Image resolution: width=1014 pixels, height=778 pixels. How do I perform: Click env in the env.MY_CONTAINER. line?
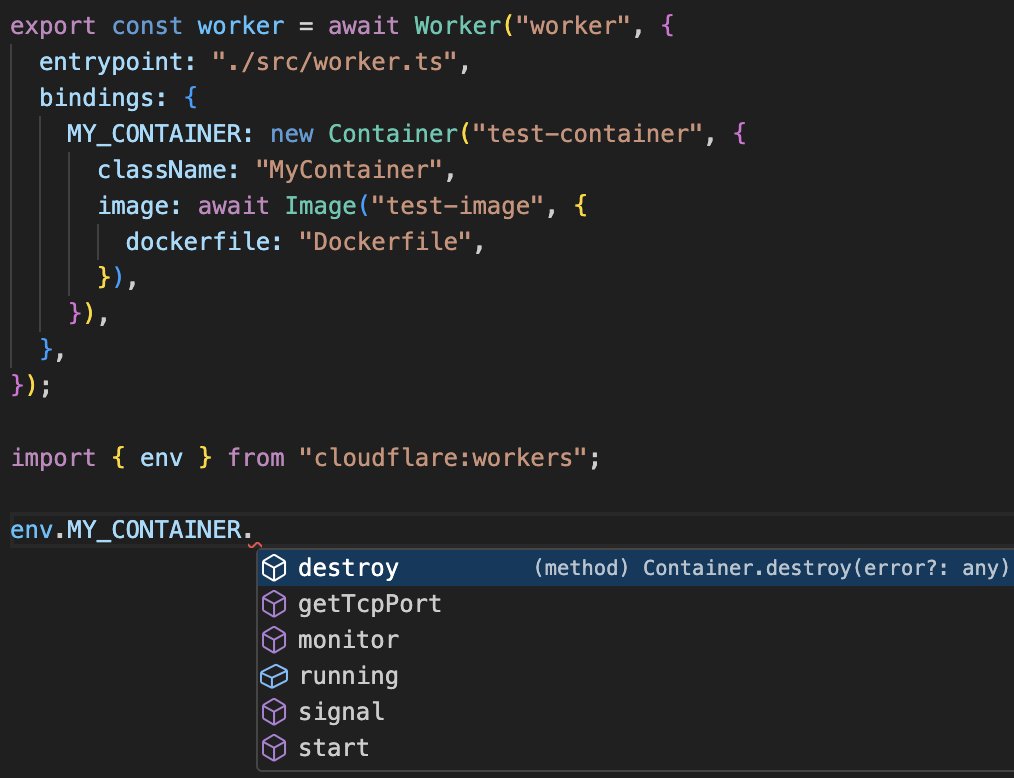pyautogui.click(x=30, y=530)
